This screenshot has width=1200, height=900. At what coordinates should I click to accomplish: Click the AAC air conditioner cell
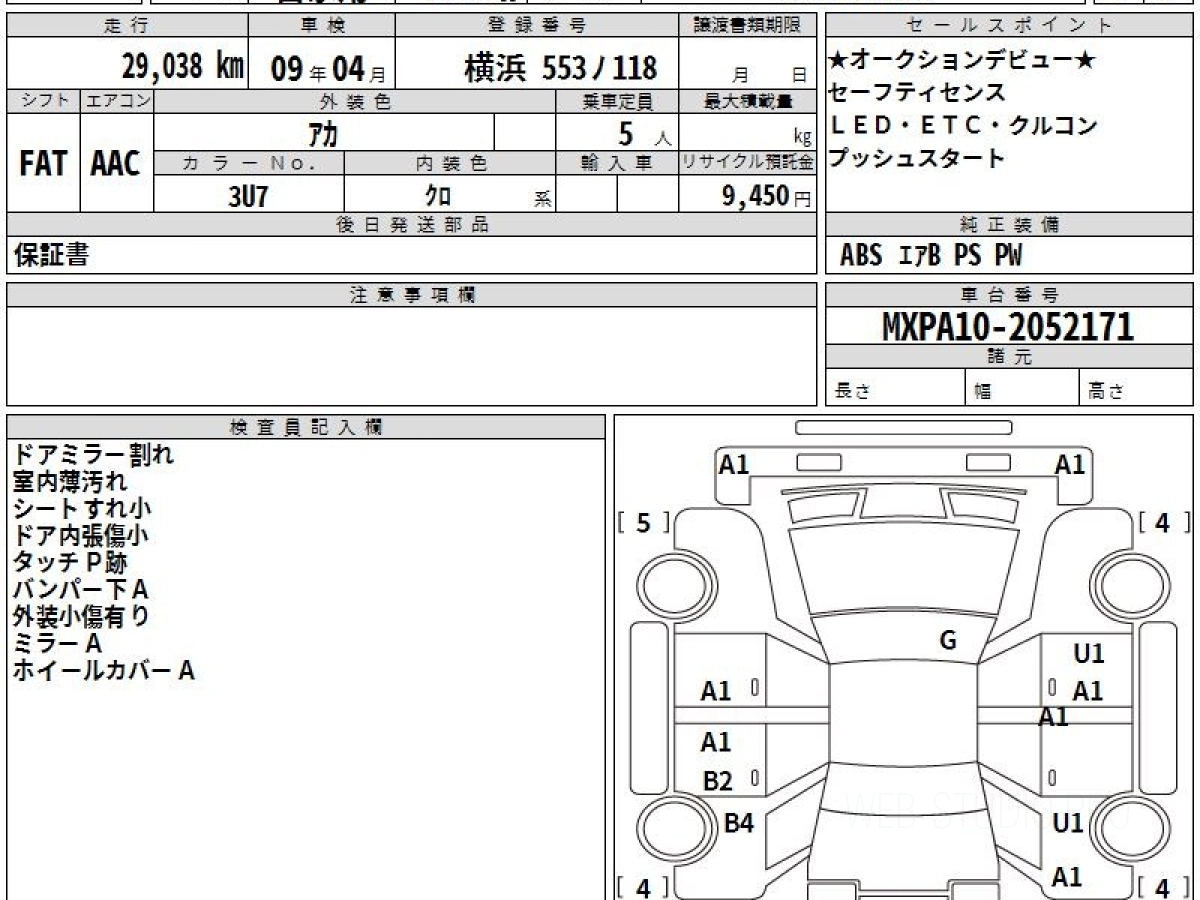pos(116,164)
